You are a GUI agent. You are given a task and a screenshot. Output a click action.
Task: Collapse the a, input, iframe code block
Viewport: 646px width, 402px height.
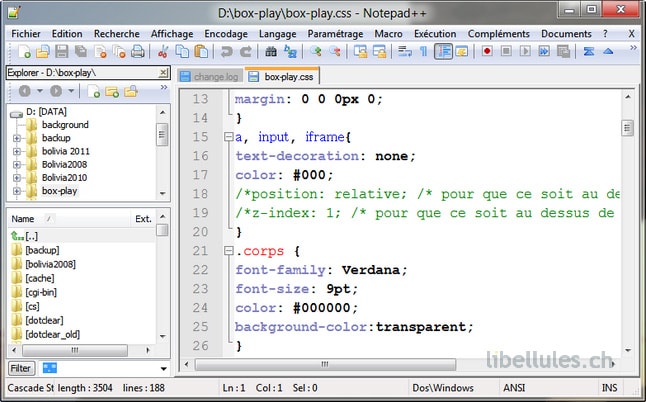(228, 137)
